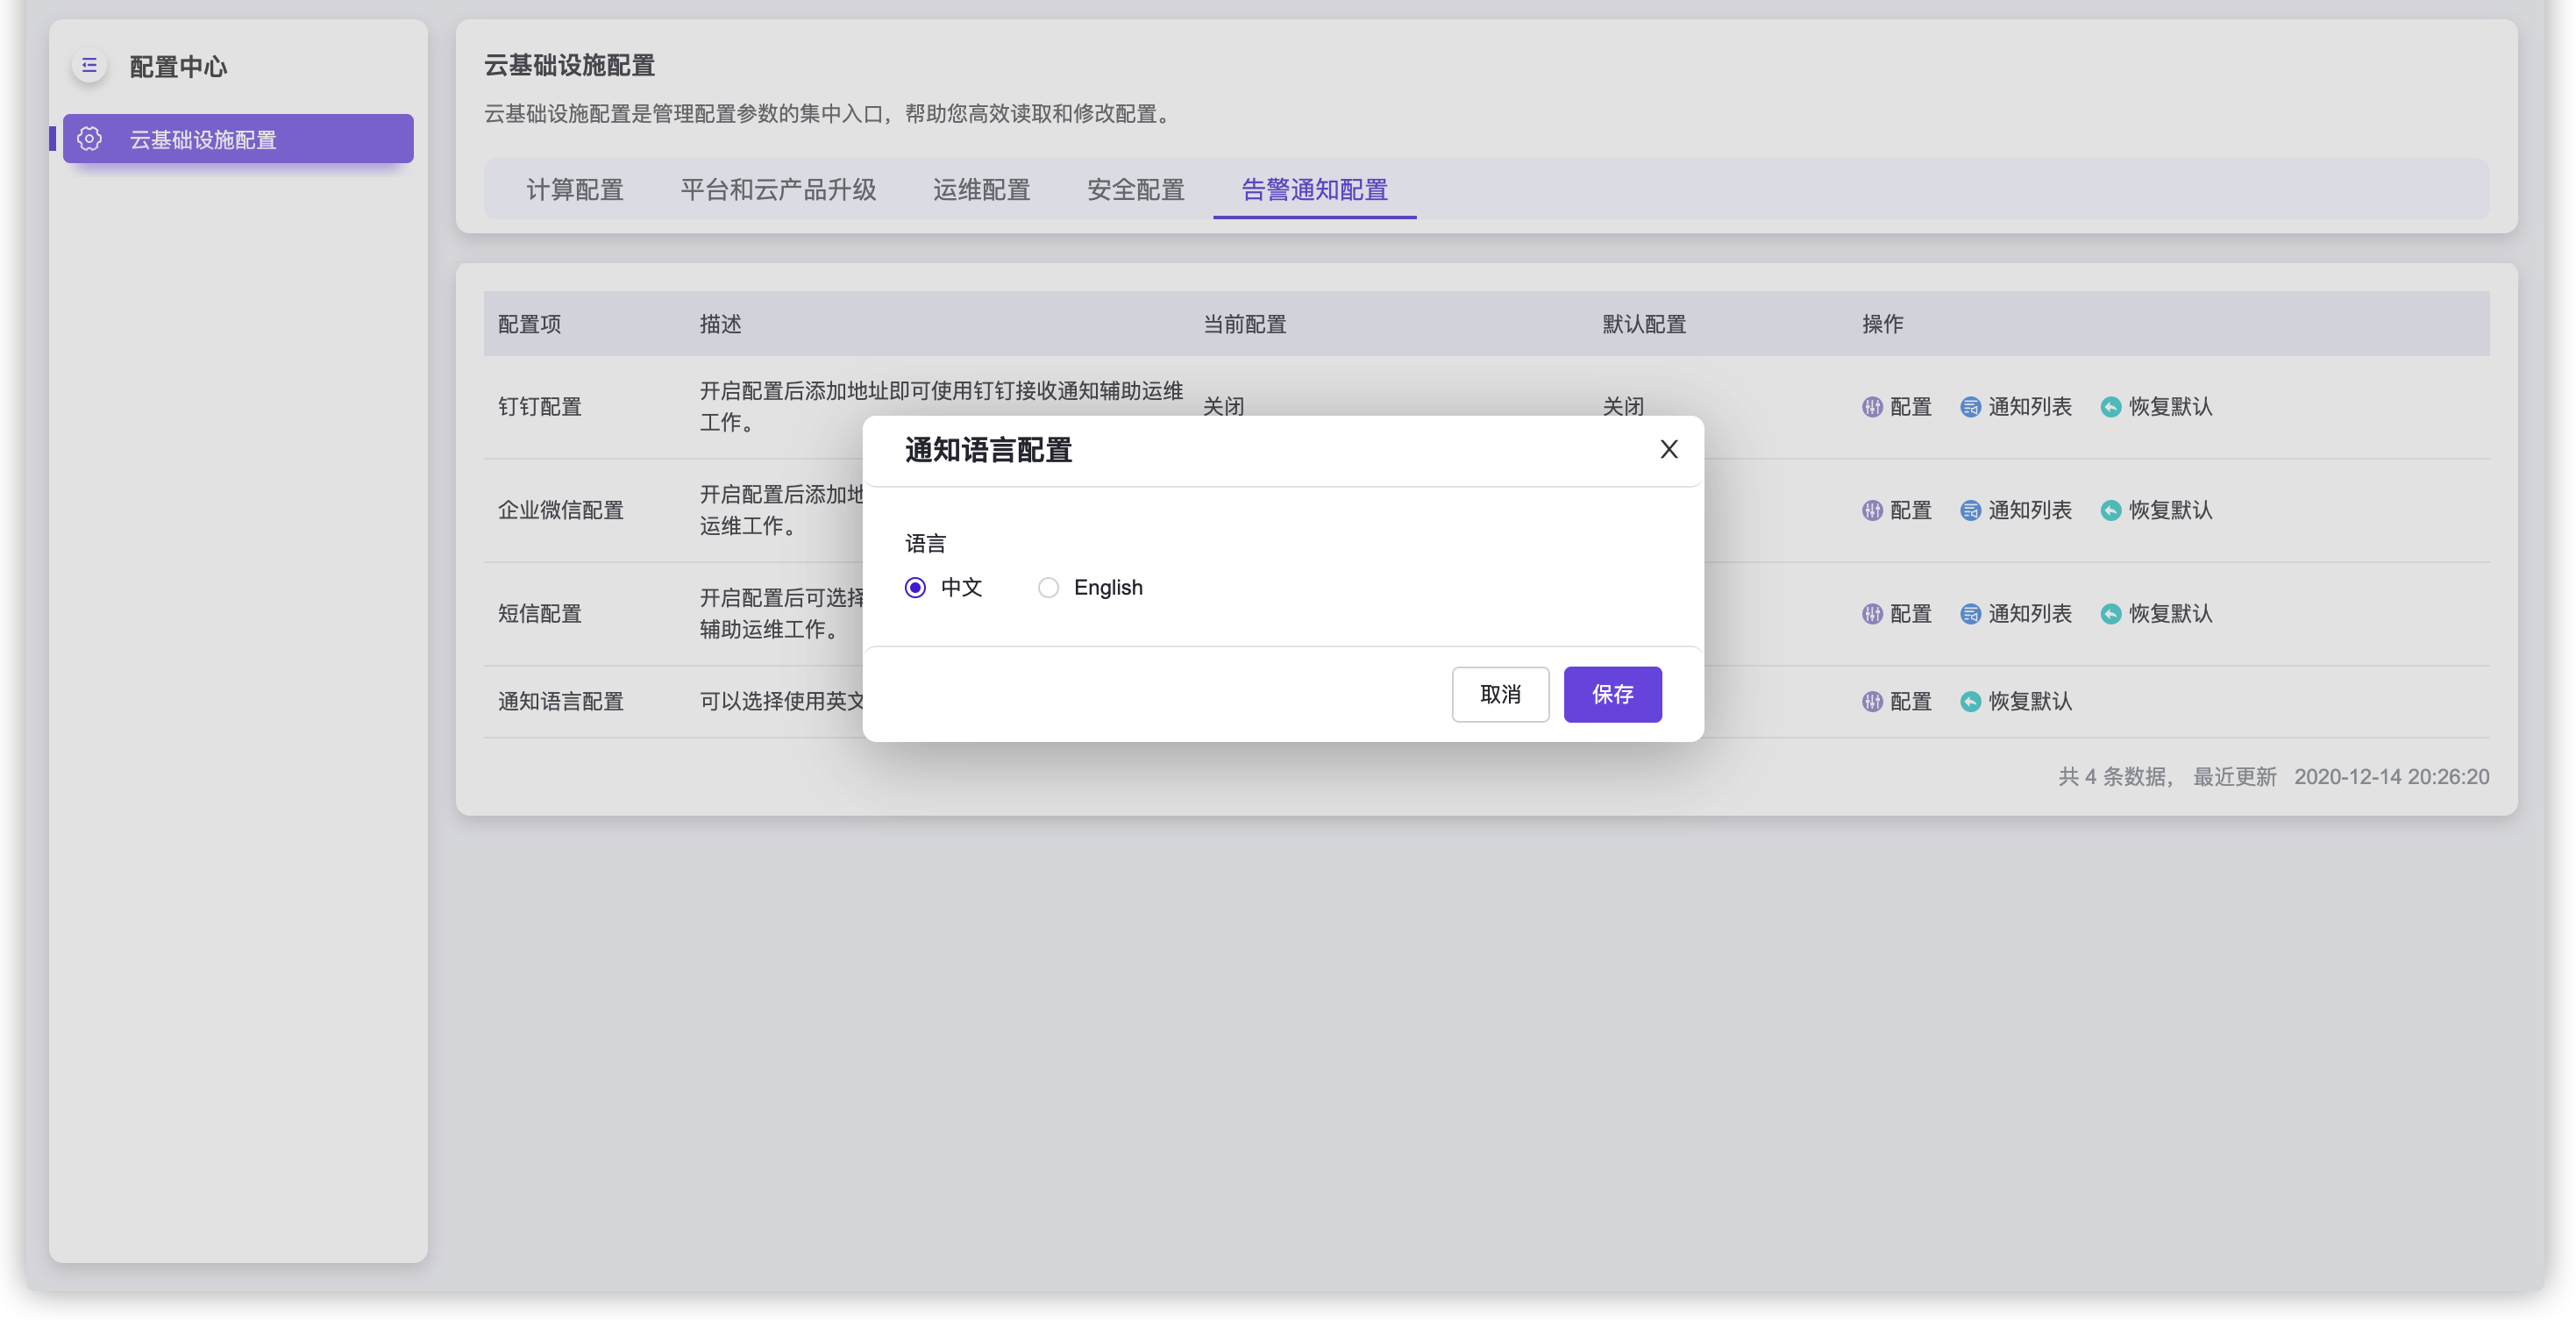Viewport: 2576px width, 1320px height.
Task: Open 通知列表 icon for 短信配置
Action: (1970, 614)
